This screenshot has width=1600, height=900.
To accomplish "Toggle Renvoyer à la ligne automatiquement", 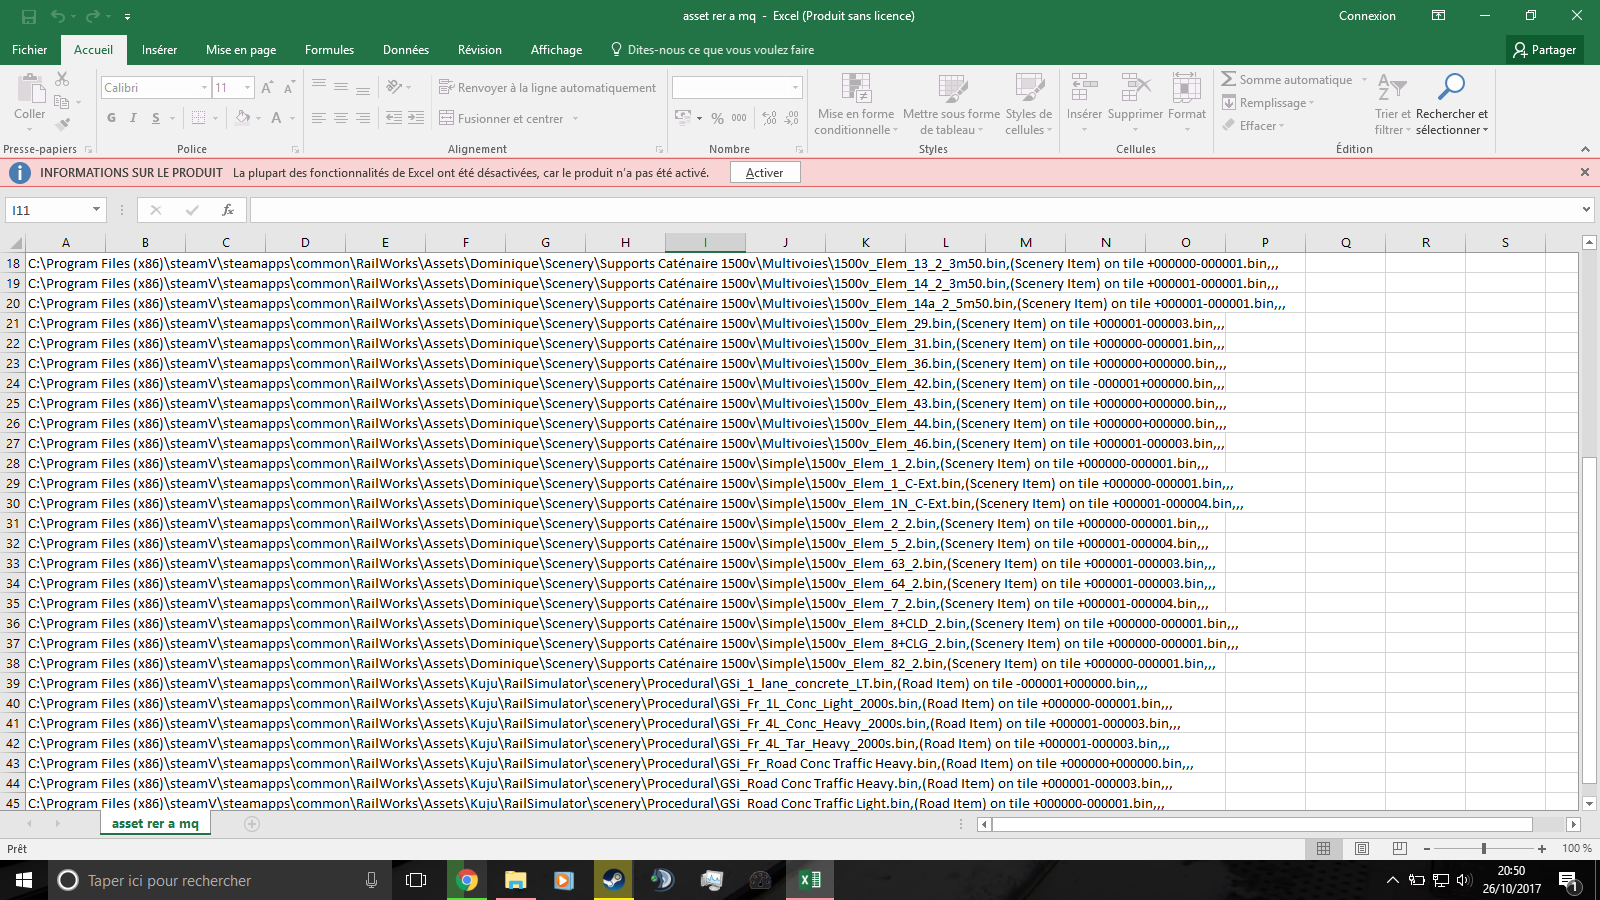I will [547, 88].
